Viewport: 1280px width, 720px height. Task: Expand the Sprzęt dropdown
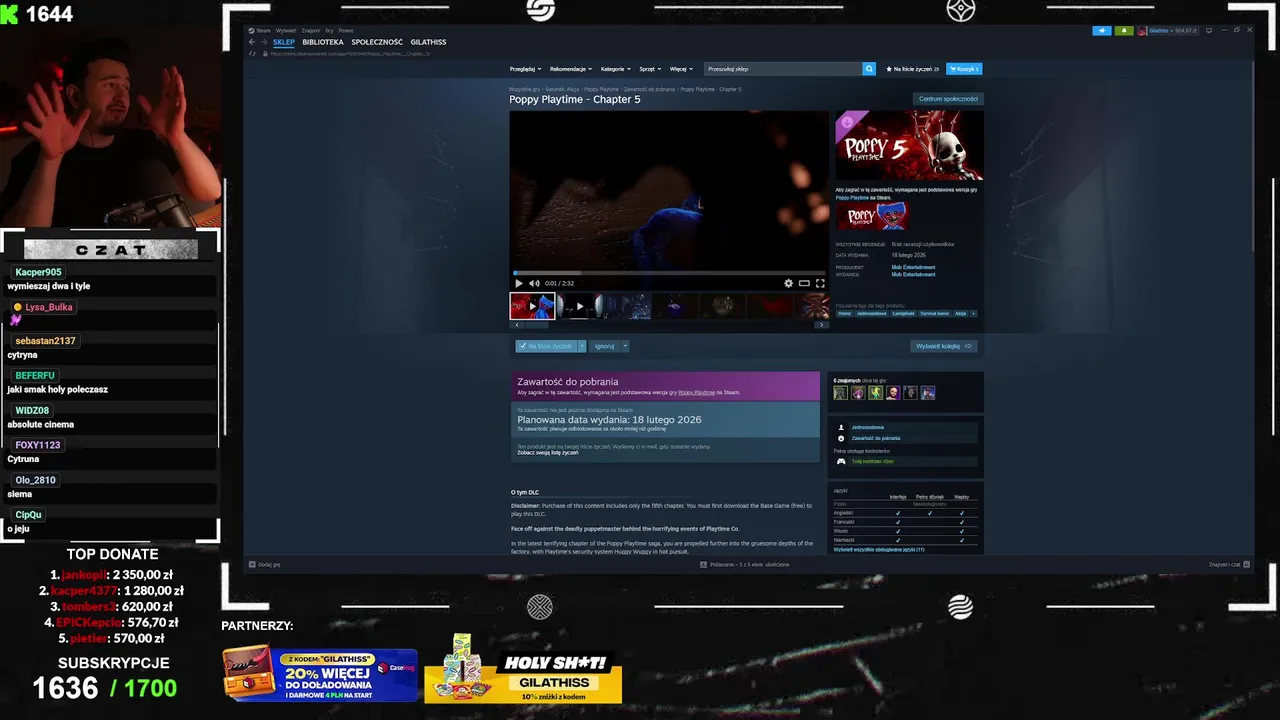[x=649, y=69]
